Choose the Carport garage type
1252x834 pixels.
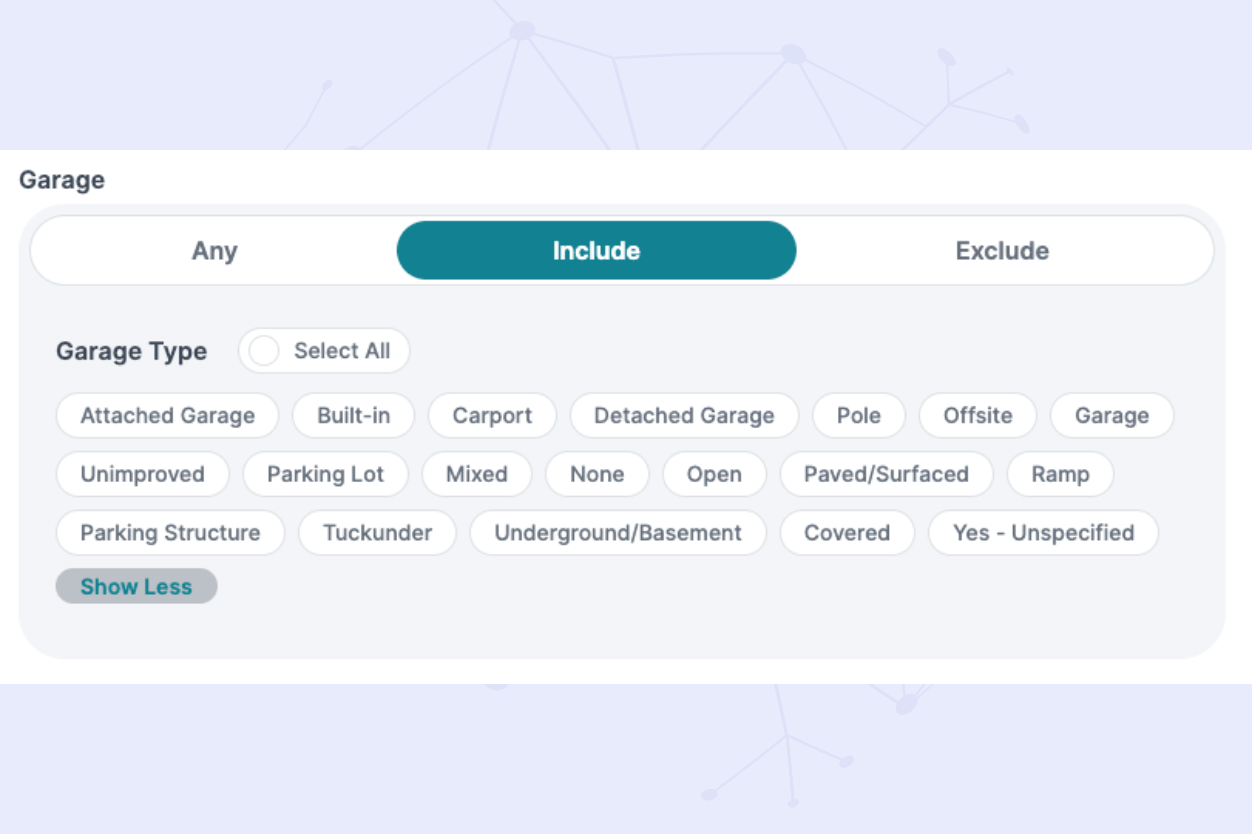point(492,416)
